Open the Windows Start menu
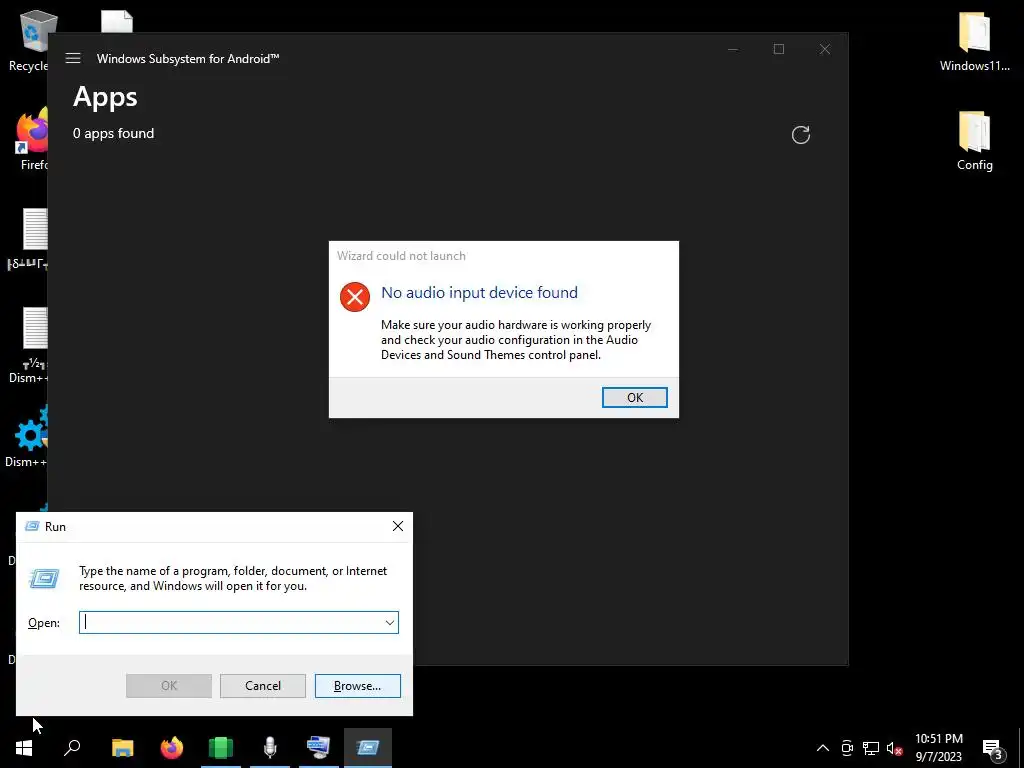The image size is (1024, 768). [x=24, y=748]
